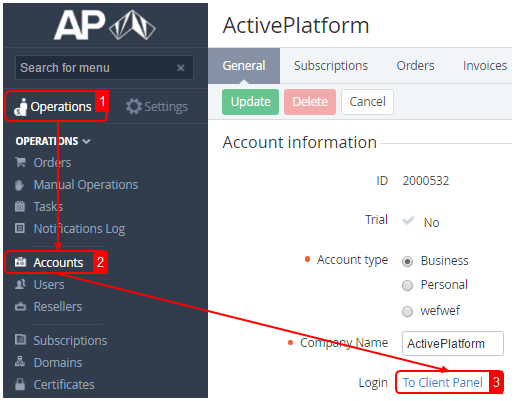Viewport: 515px width, 401px height.
Task: Clear the menu search with the X icon
Action: tap(181, 68)
